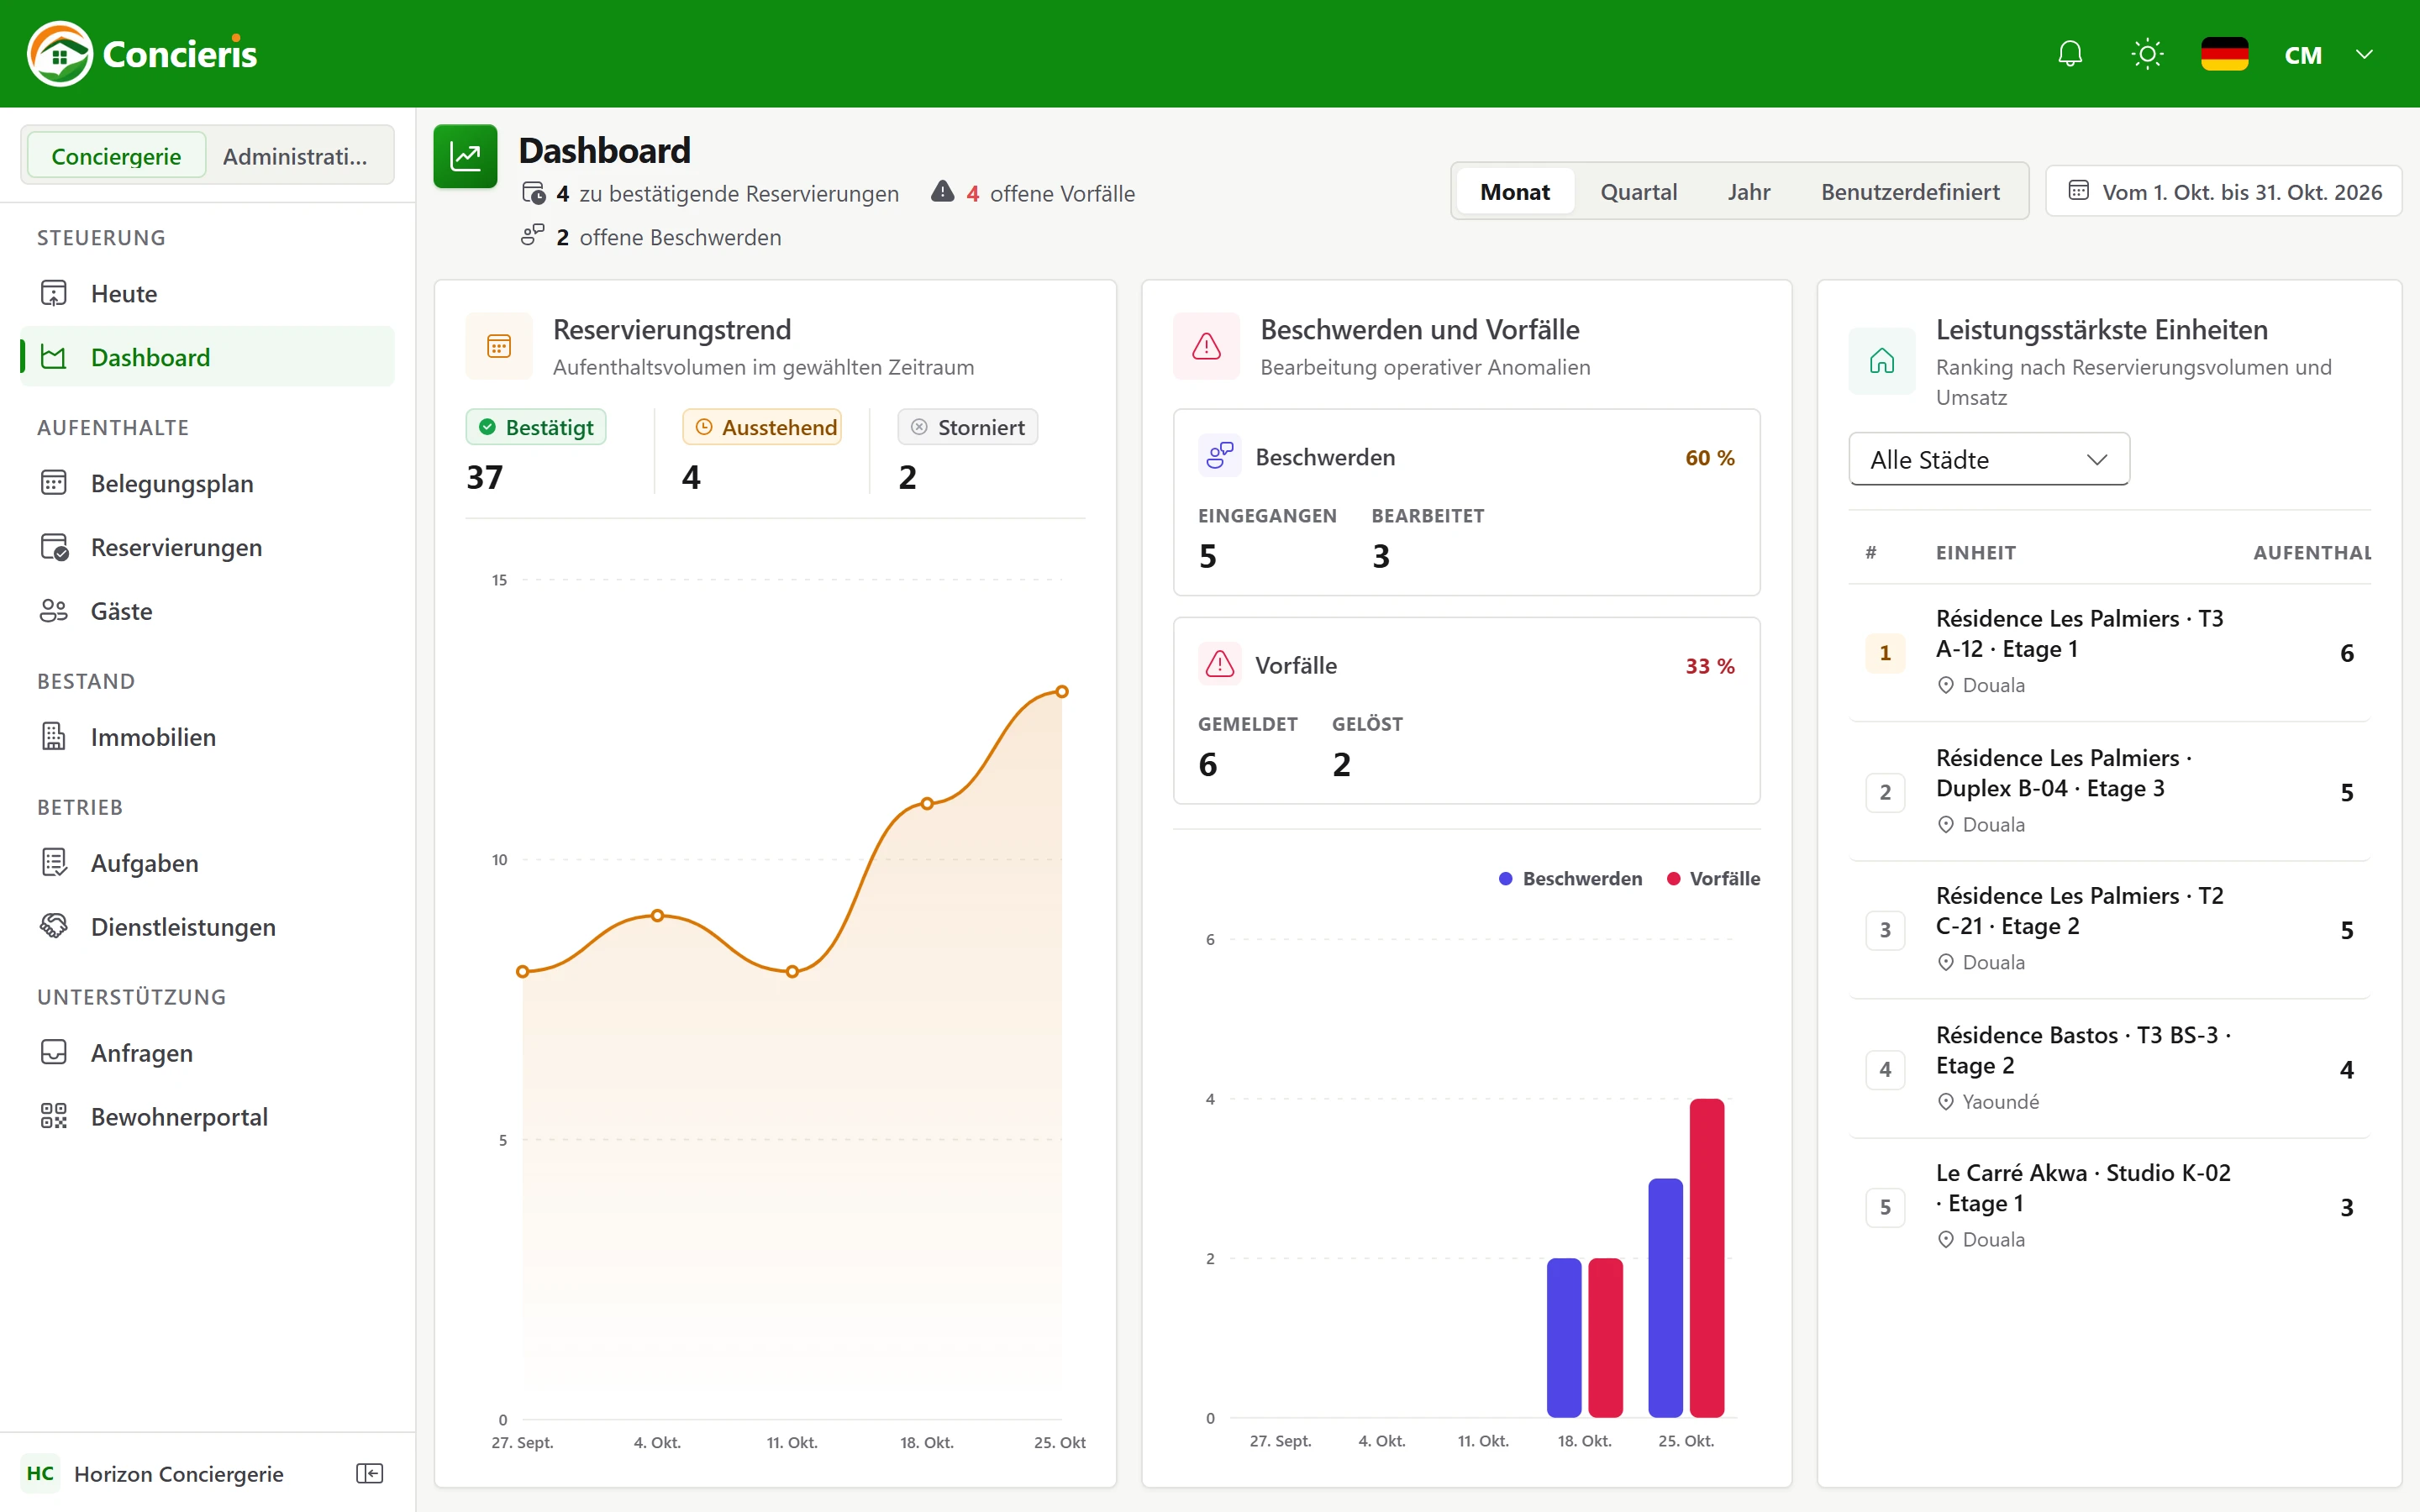Open Heute in the sidebar
2420x1512 pixels.
tap(207, 293)
